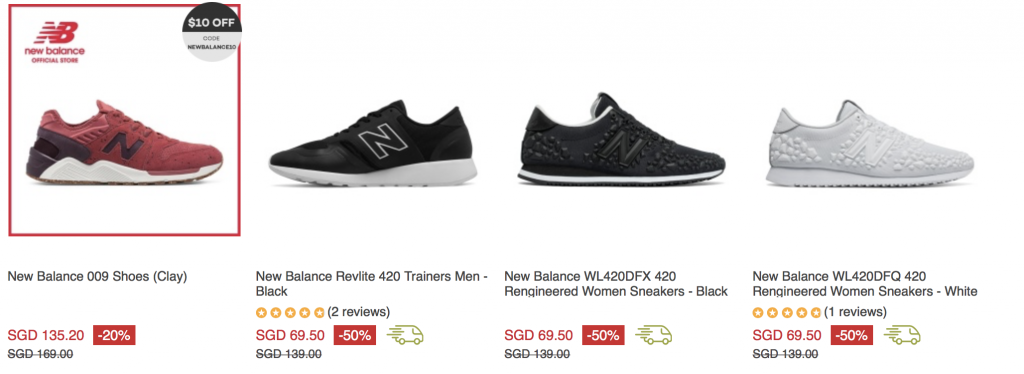The height and width of the screenshot is (374, 1024).
Task: Open the black Revlite 420 shoe image
Action: click(373, 144)
